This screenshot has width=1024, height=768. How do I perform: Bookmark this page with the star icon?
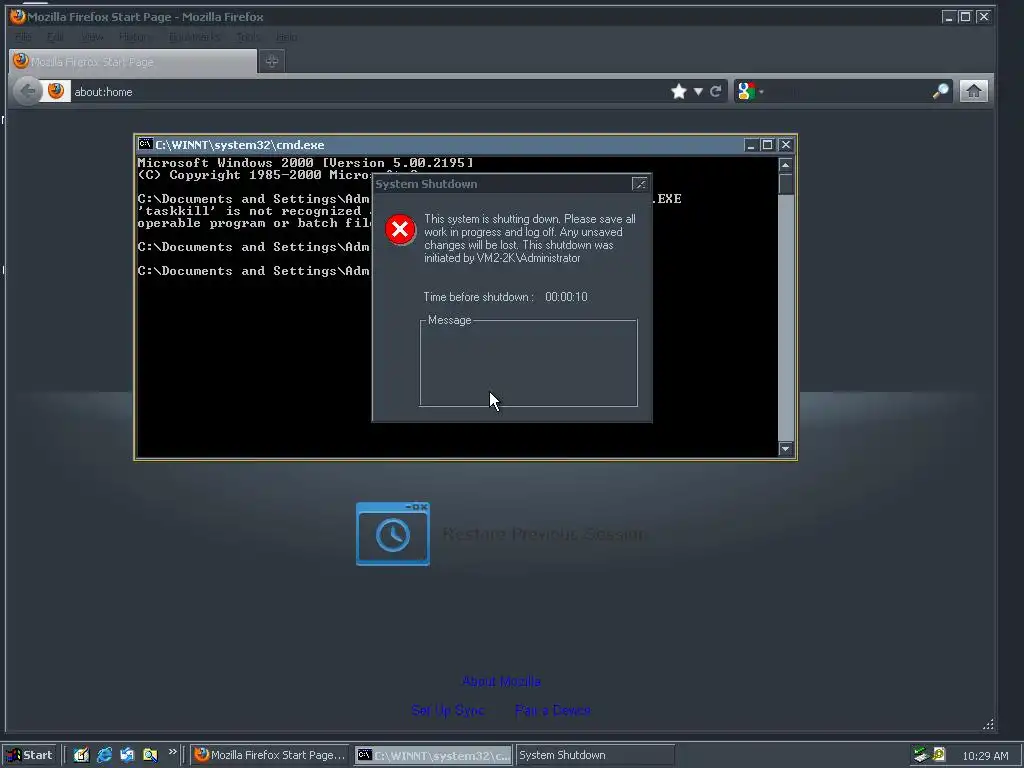[679, 91]
